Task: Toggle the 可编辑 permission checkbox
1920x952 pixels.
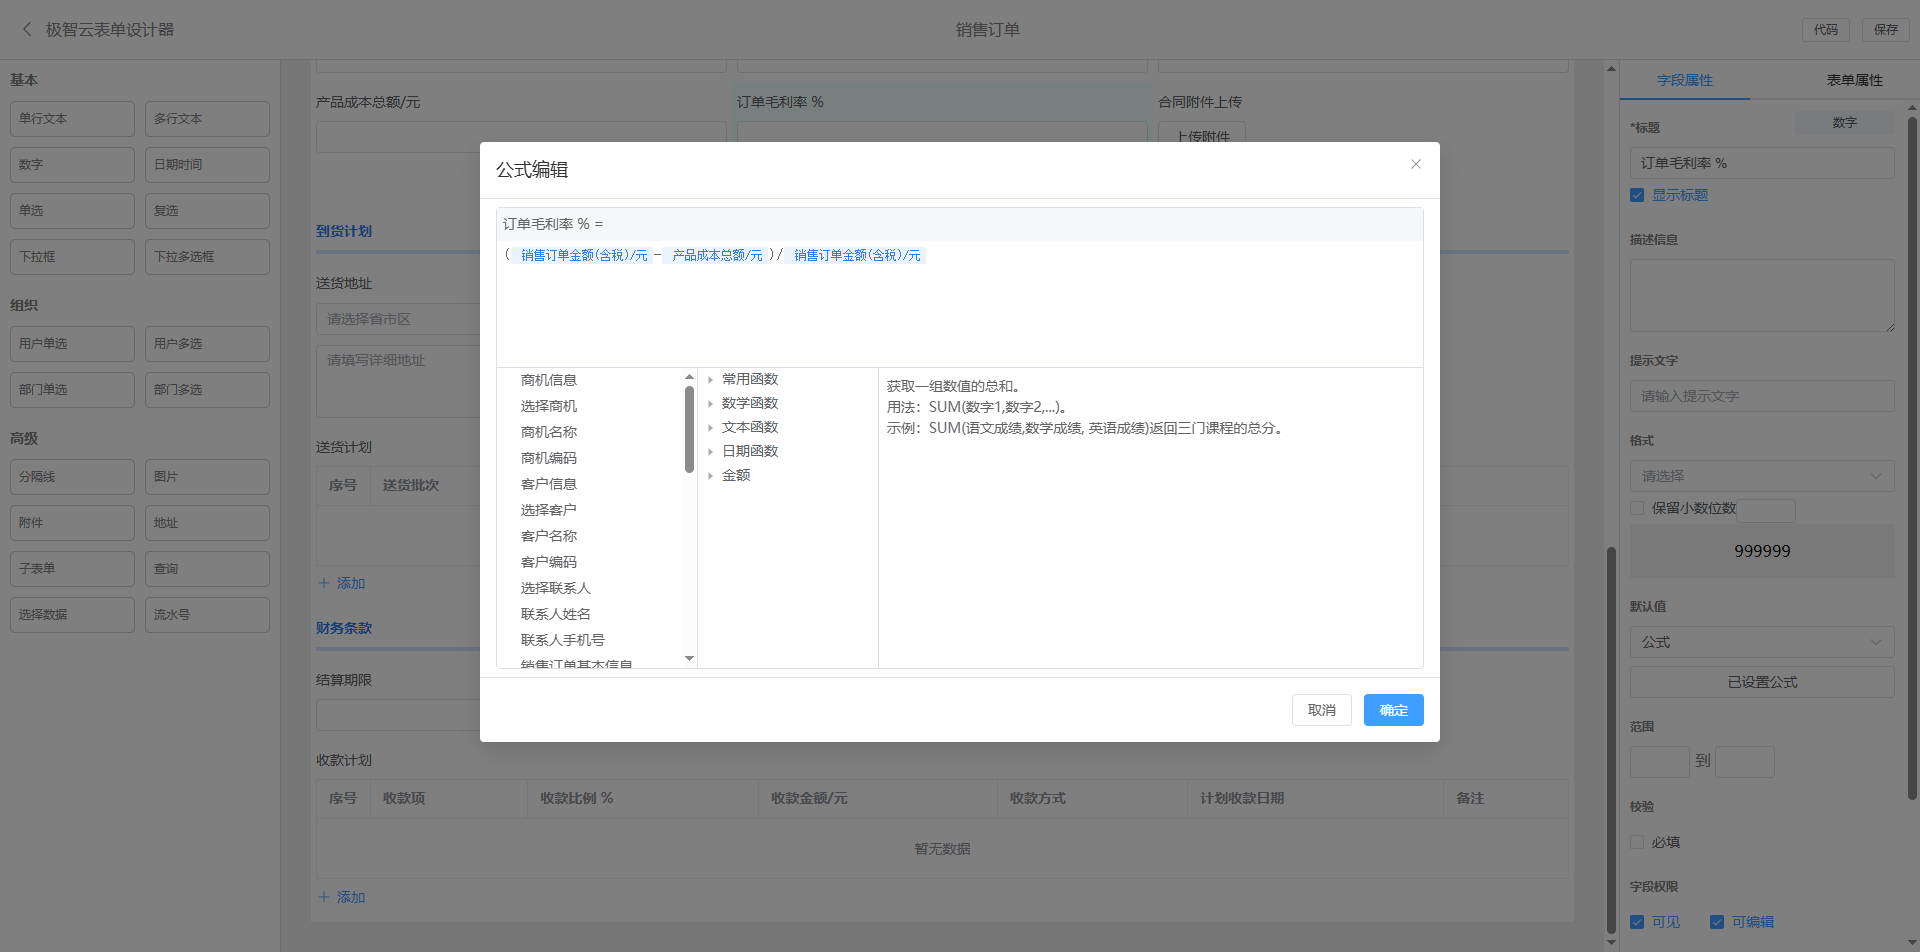Action: click(x=1717, y=922)
